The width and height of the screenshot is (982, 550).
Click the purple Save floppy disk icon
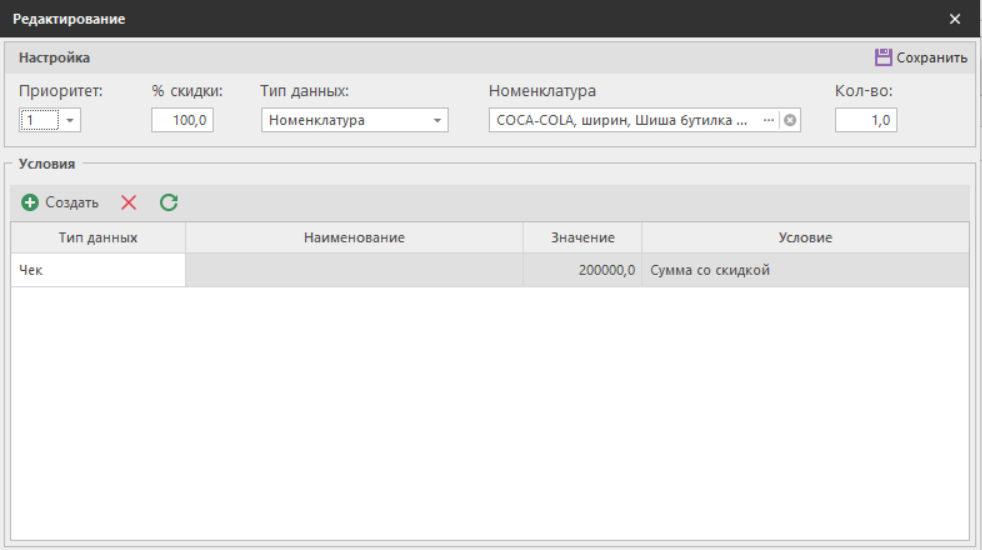(x=883, y=58)
